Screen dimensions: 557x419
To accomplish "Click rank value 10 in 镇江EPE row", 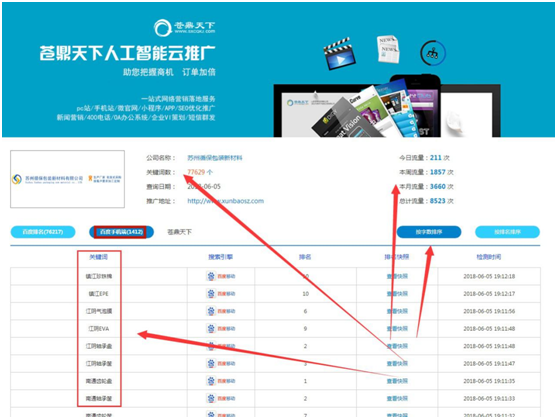I will click(x=305, y=294).
